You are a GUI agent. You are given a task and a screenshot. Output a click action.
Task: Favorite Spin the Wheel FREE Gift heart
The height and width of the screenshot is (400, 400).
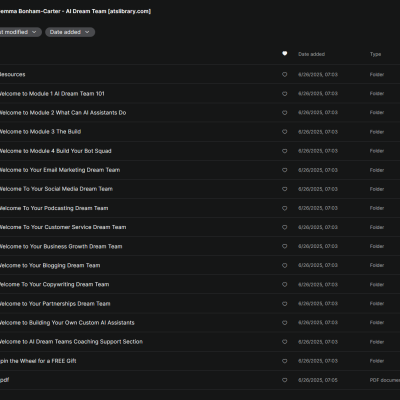[x=284, y=361]
